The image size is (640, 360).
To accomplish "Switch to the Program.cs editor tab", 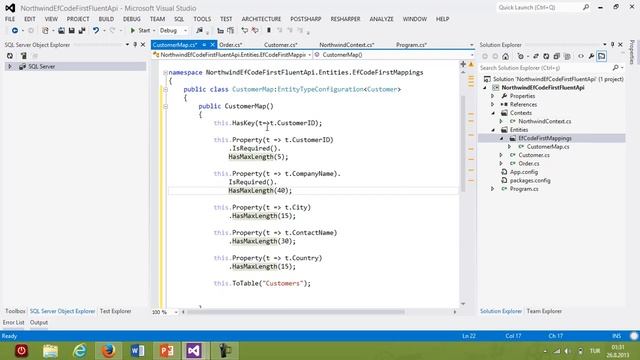I will tap(411, 45).
